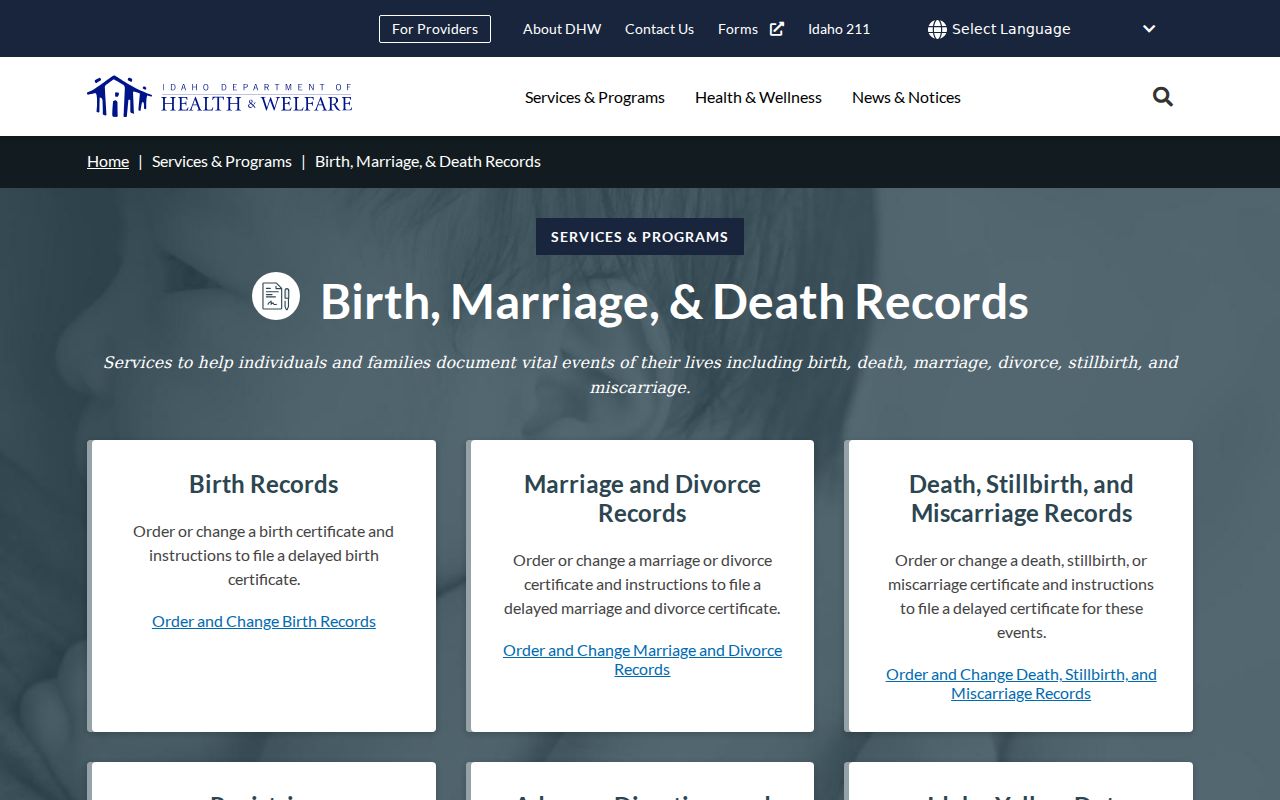
Task: Click the death, stillbirth certificate description
Action: coord(1021,596)
